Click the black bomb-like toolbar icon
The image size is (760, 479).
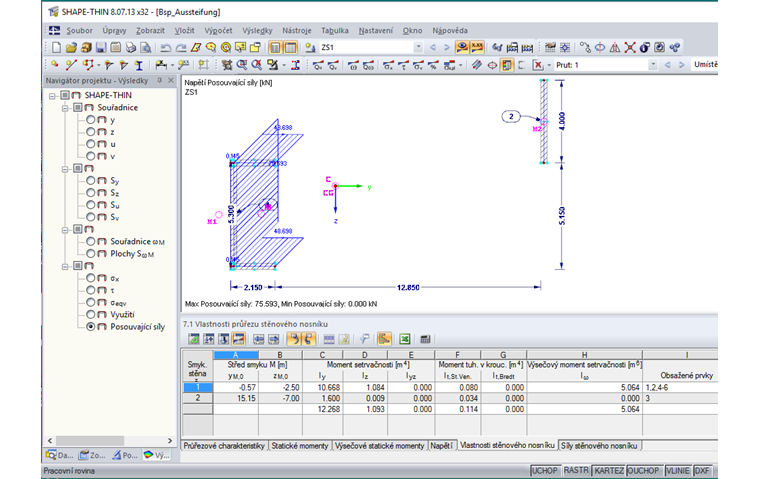click(644, 48)
